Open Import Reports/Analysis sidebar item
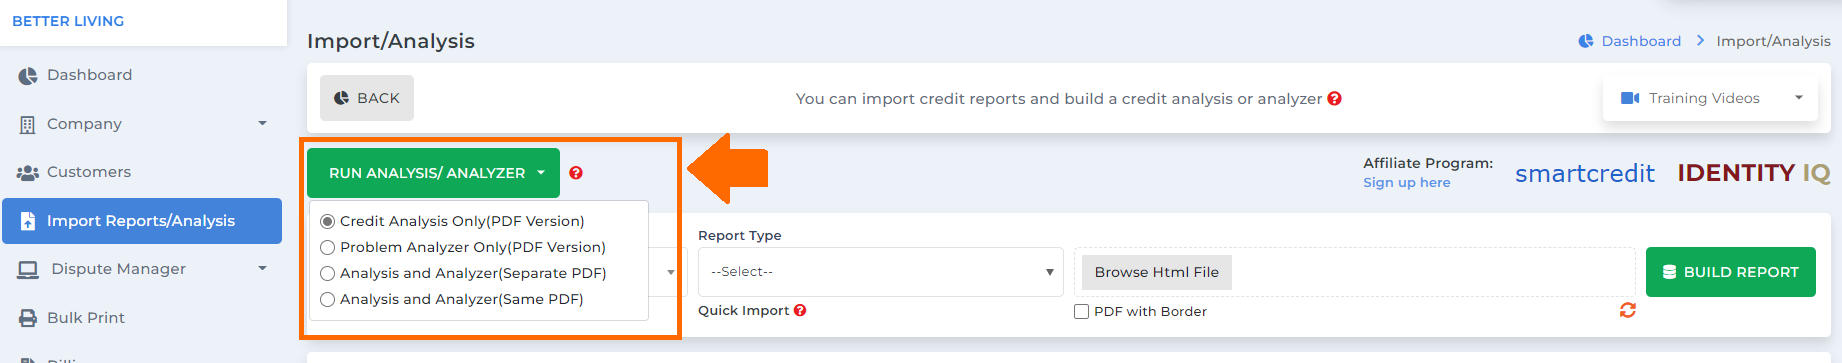 coord(142,221)
